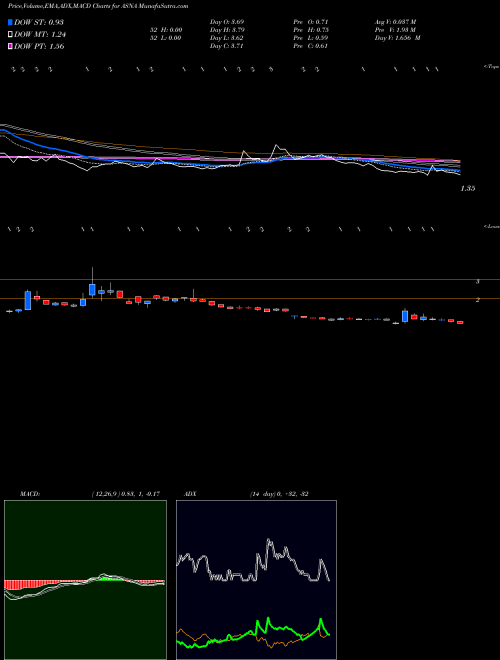Click the 'Day H: 3.79' value
The height and width of the screenshot is (660, 500).
[x=227, y=30]
